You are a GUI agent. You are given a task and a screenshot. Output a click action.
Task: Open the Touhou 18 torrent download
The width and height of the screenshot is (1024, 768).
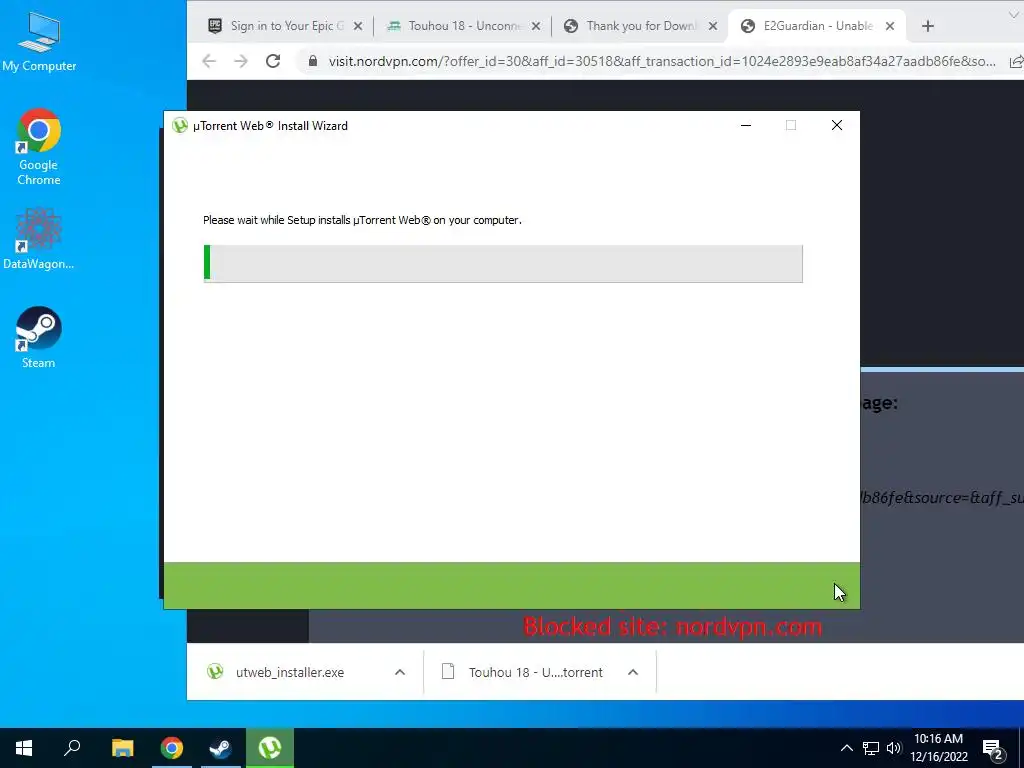[525, 672]
